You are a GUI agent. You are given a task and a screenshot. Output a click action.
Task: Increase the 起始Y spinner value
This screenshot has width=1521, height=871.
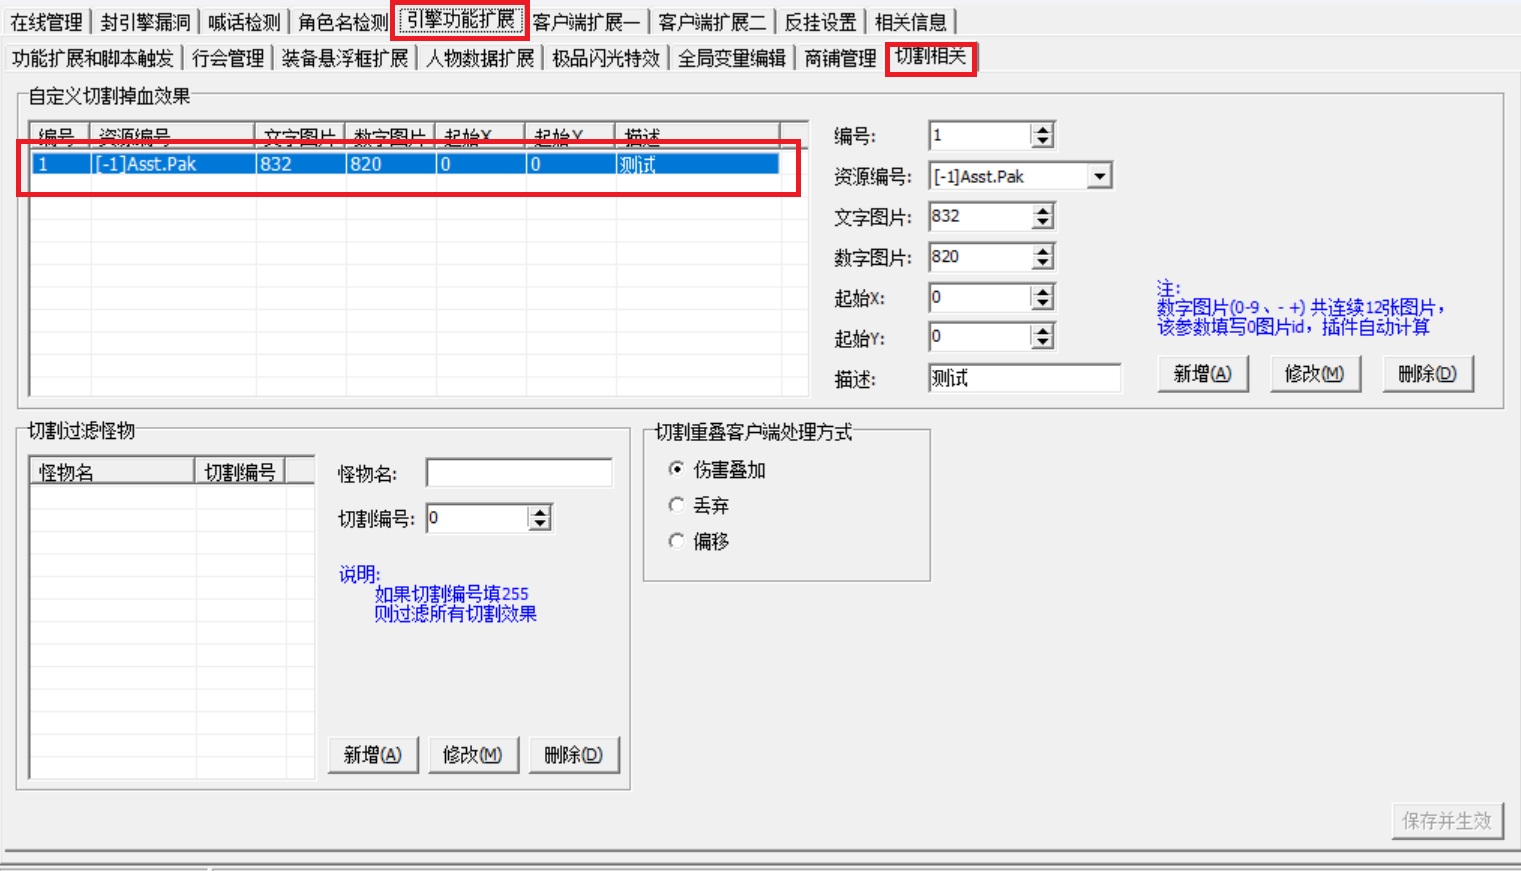[1042, 331]
